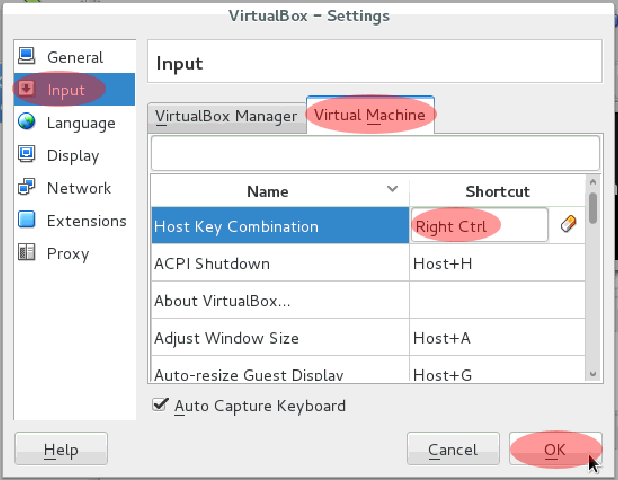Click the Display monitor icon
618x480 pixels.
[x=26, y=154]
